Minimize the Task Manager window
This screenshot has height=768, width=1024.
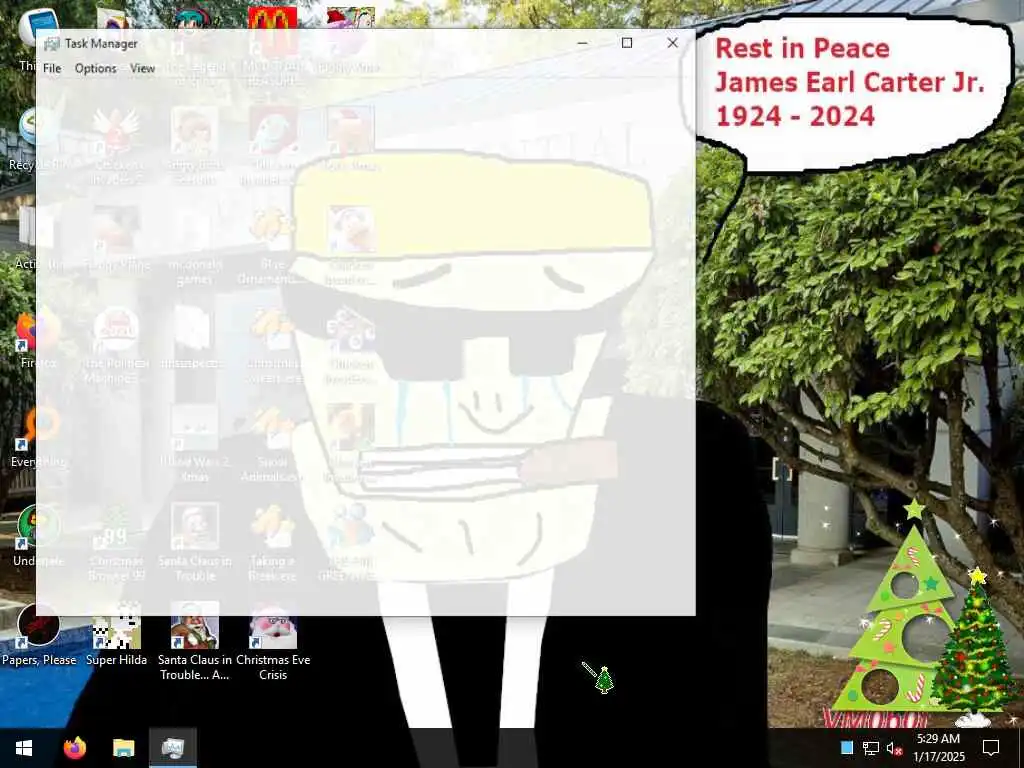pyautogui.click(x=582, y=43)
